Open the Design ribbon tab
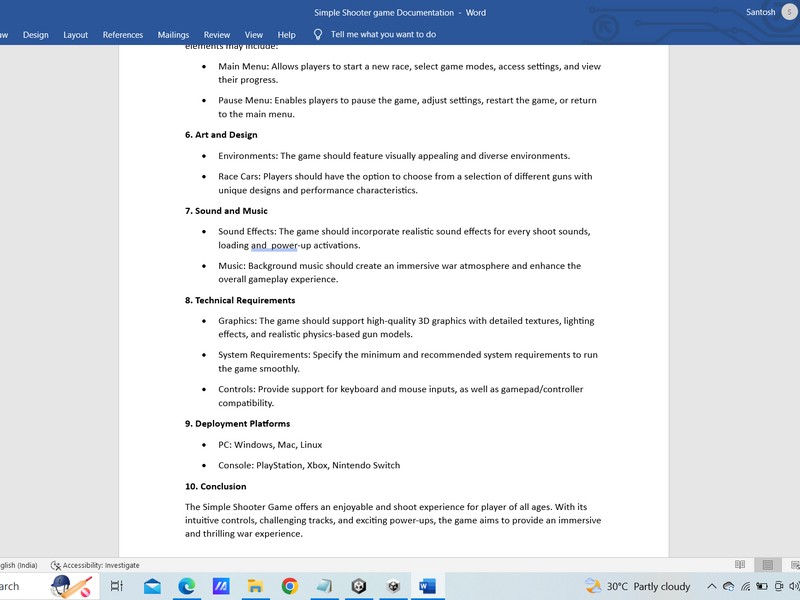Image resolution: width=800 pixels, height=600 pixels. 36,35
